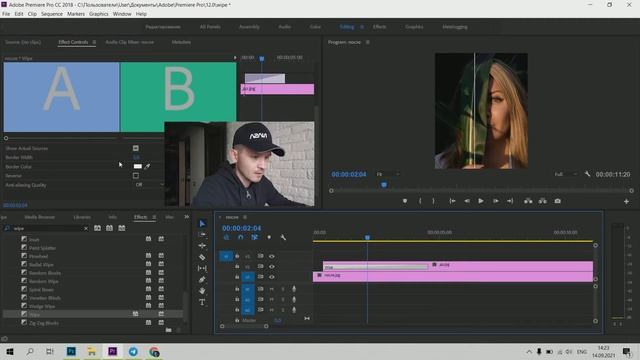The width and height of the screenshot is (640, 360).
Task: Open Program monitor wrench settings
Action: (x=587, y=174)
